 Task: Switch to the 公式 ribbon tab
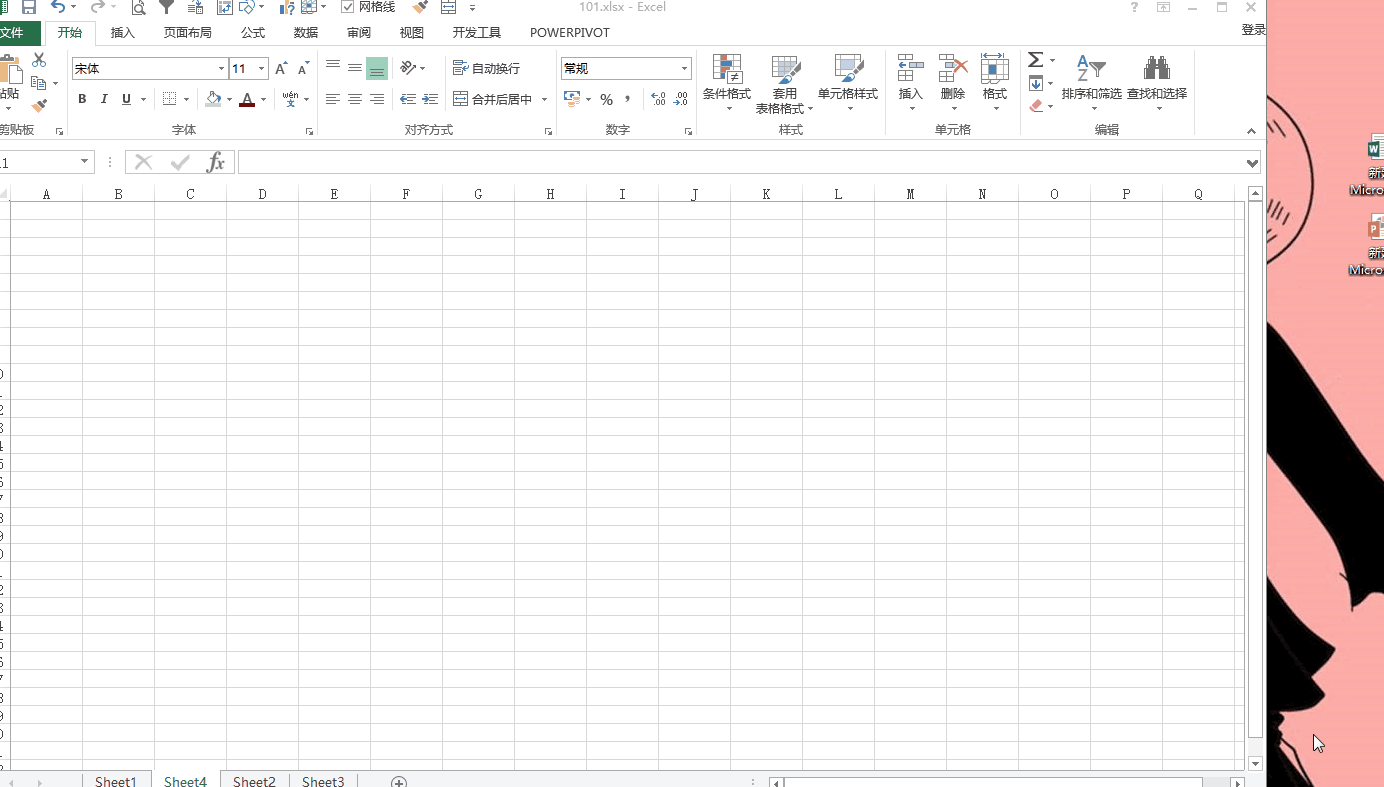[x=253, y=33]
